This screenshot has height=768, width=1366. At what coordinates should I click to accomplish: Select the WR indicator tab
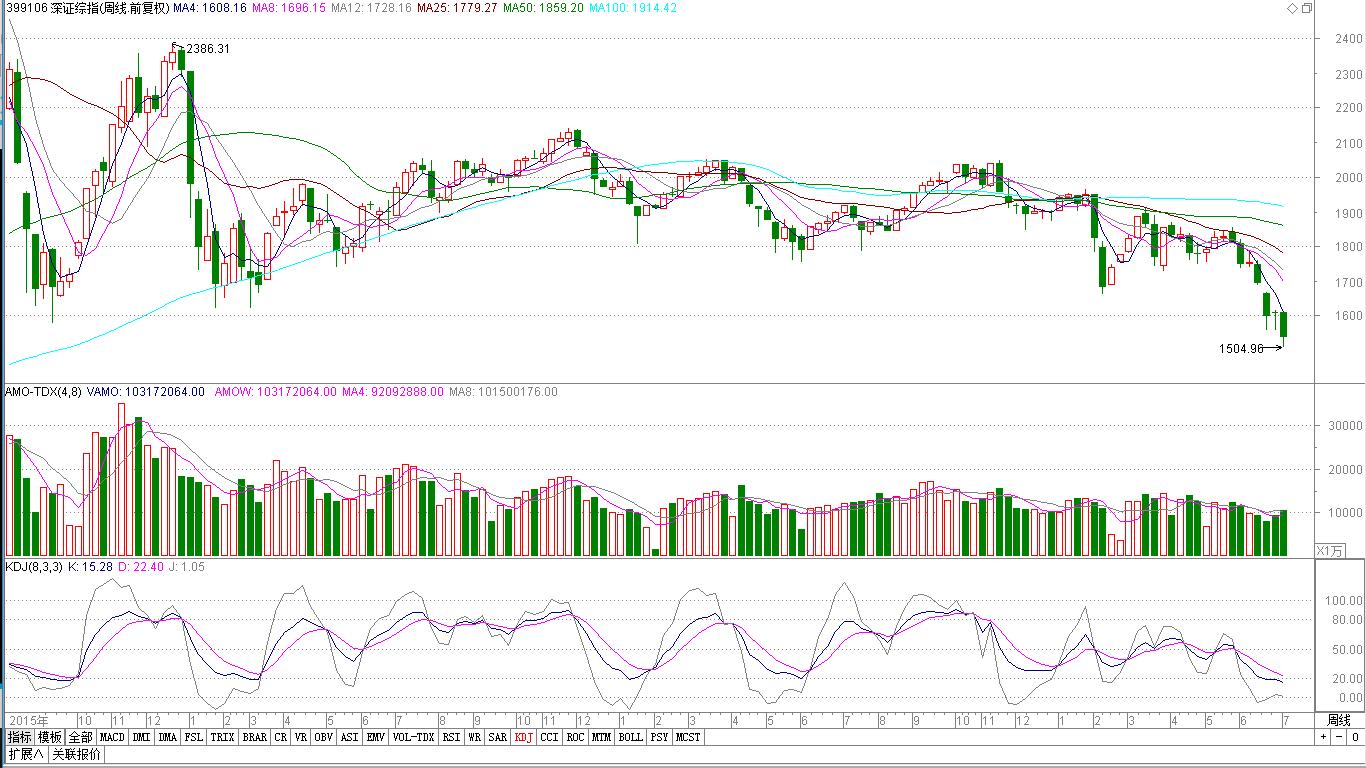click(x=475, y=737)
